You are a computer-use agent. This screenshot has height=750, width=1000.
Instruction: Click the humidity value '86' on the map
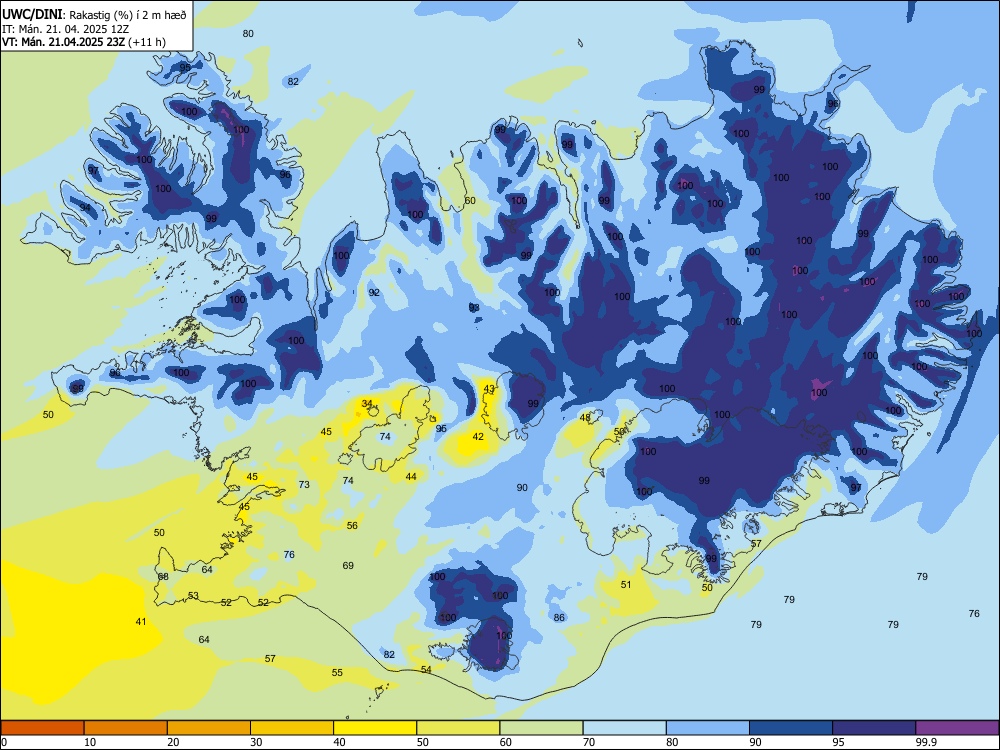(559, 617)
